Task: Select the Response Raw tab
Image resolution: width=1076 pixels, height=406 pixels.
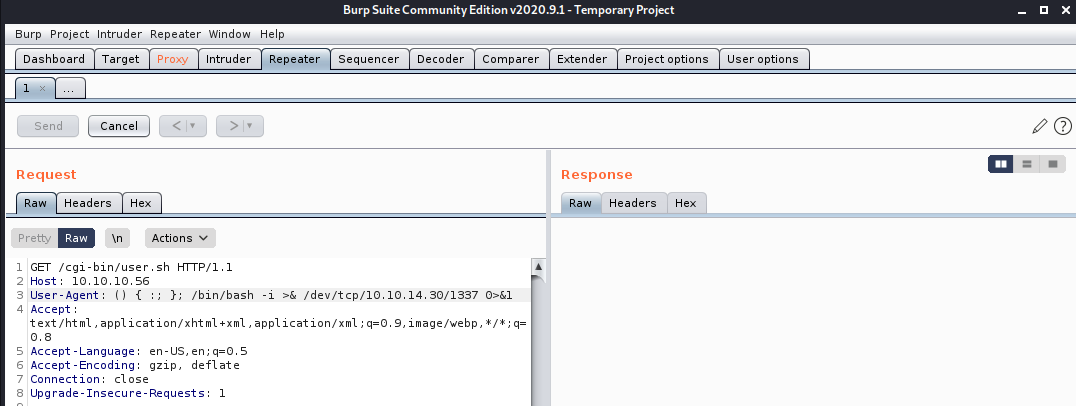Action: pyautogui.click(x=581, y=203)
